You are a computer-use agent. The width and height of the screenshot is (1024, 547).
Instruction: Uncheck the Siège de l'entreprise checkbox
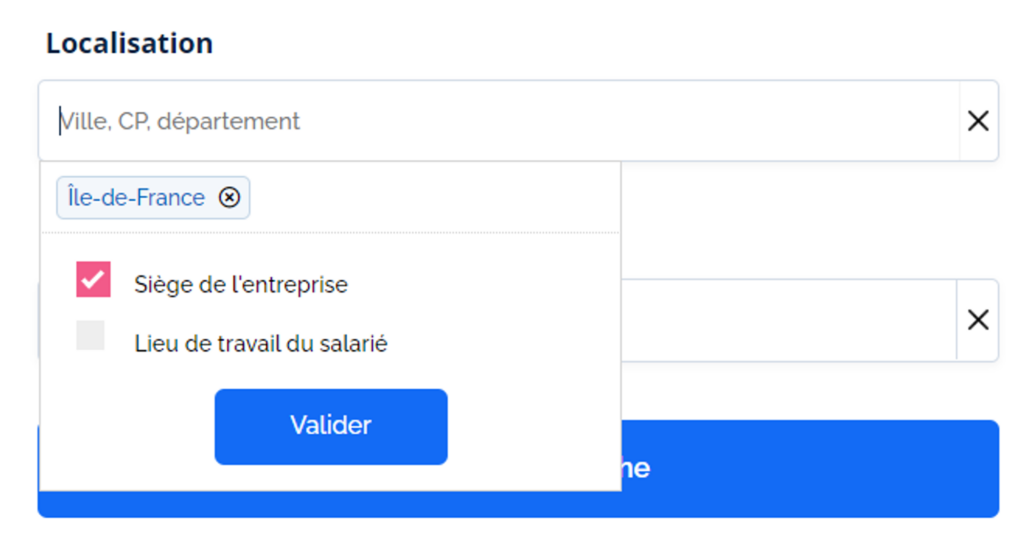pyautogui.click(x=93, y=280)
